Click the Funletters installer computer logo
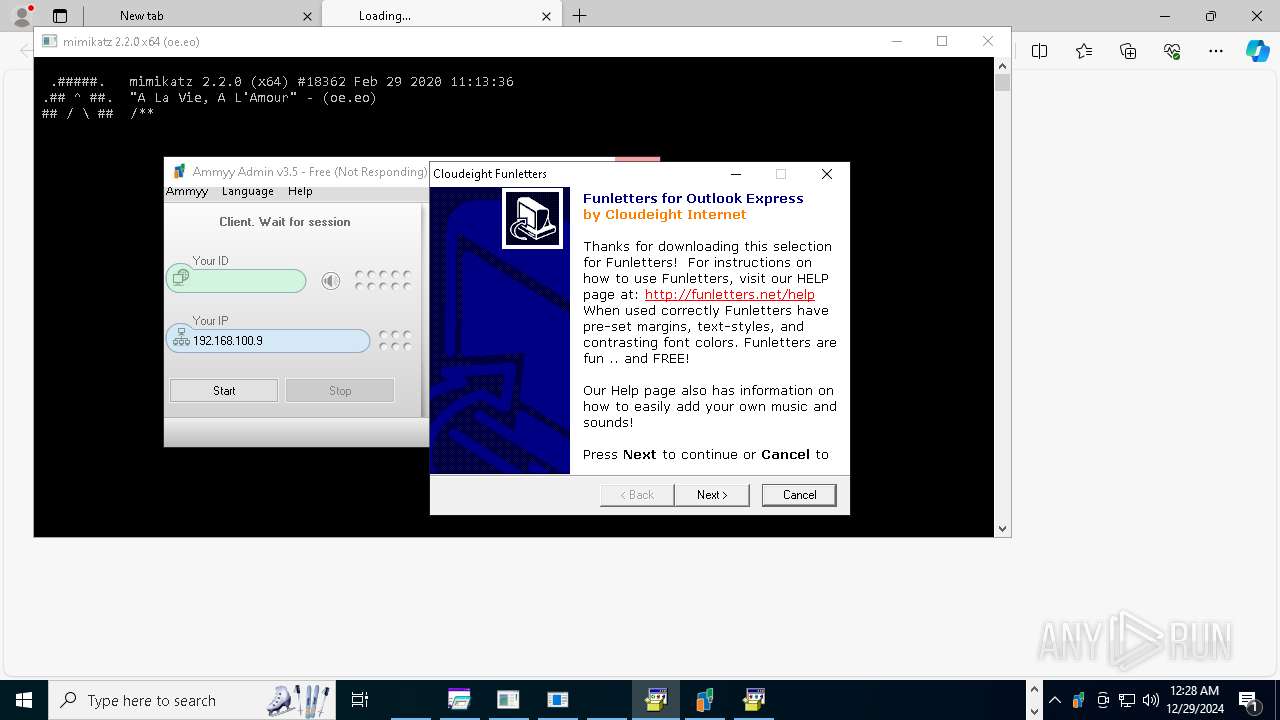 pyautogui.click(x=532, y=219)
